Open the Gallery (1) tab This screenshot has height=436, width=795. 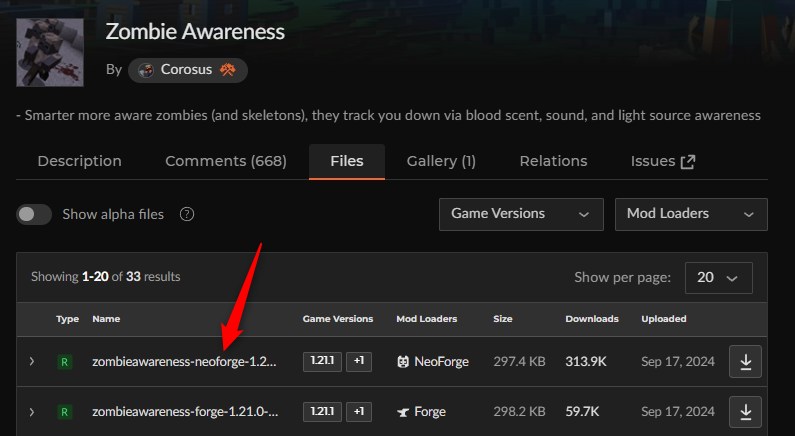(441, 161)
